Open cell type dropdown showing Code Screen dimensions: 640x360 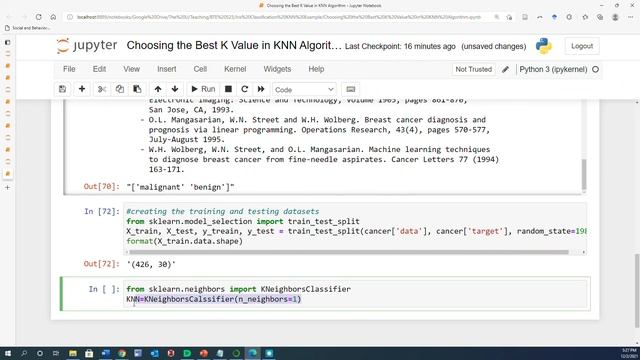pos(304,89)
